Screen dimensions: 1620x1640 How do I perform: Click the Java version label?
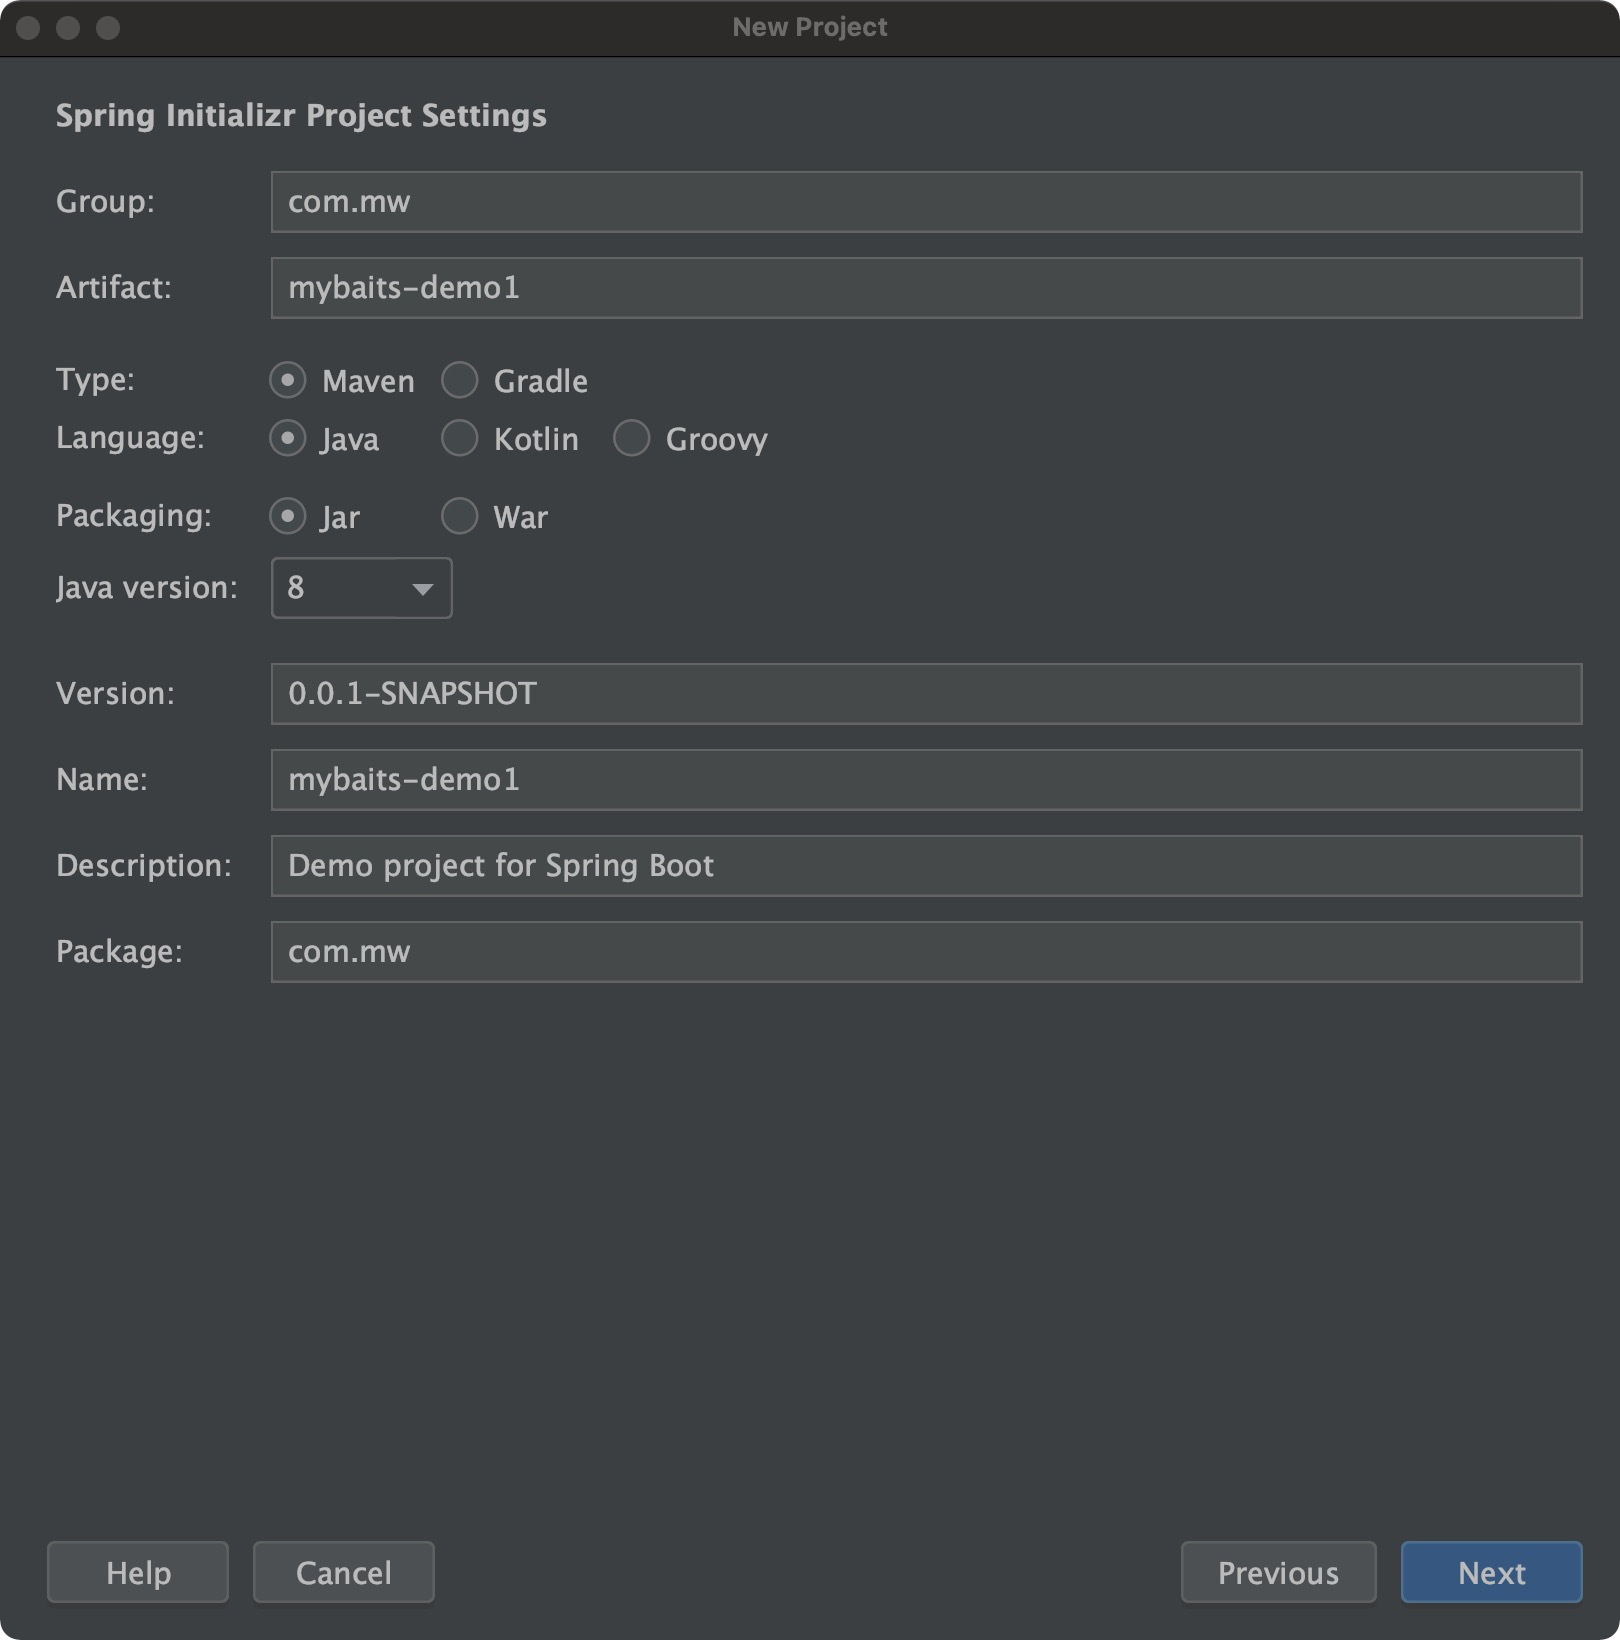coord(147,588)
